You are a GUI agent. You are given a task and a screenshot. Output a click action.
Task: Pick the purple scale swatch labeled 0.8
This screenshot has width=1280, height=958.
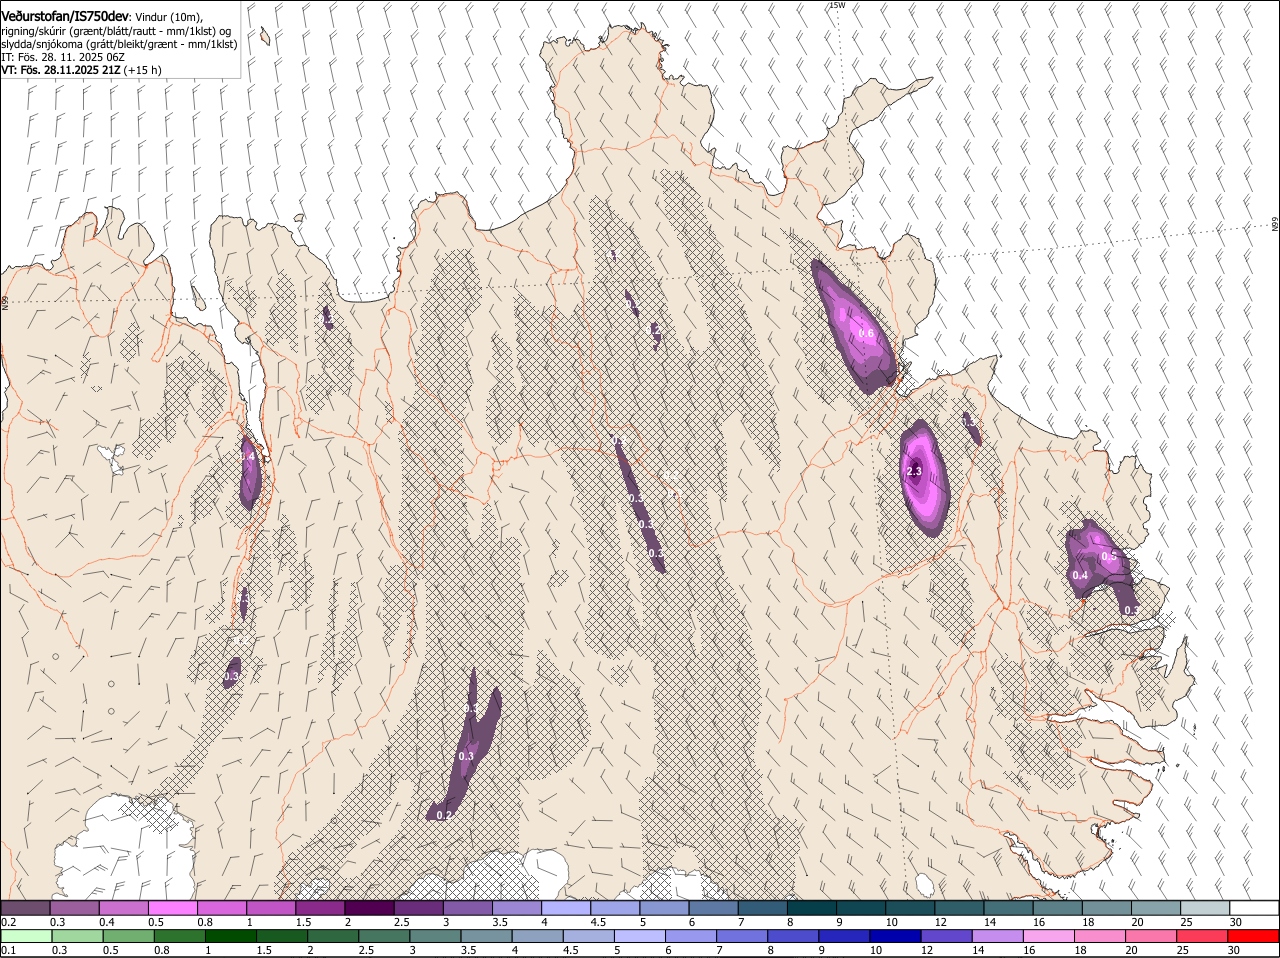222,907
